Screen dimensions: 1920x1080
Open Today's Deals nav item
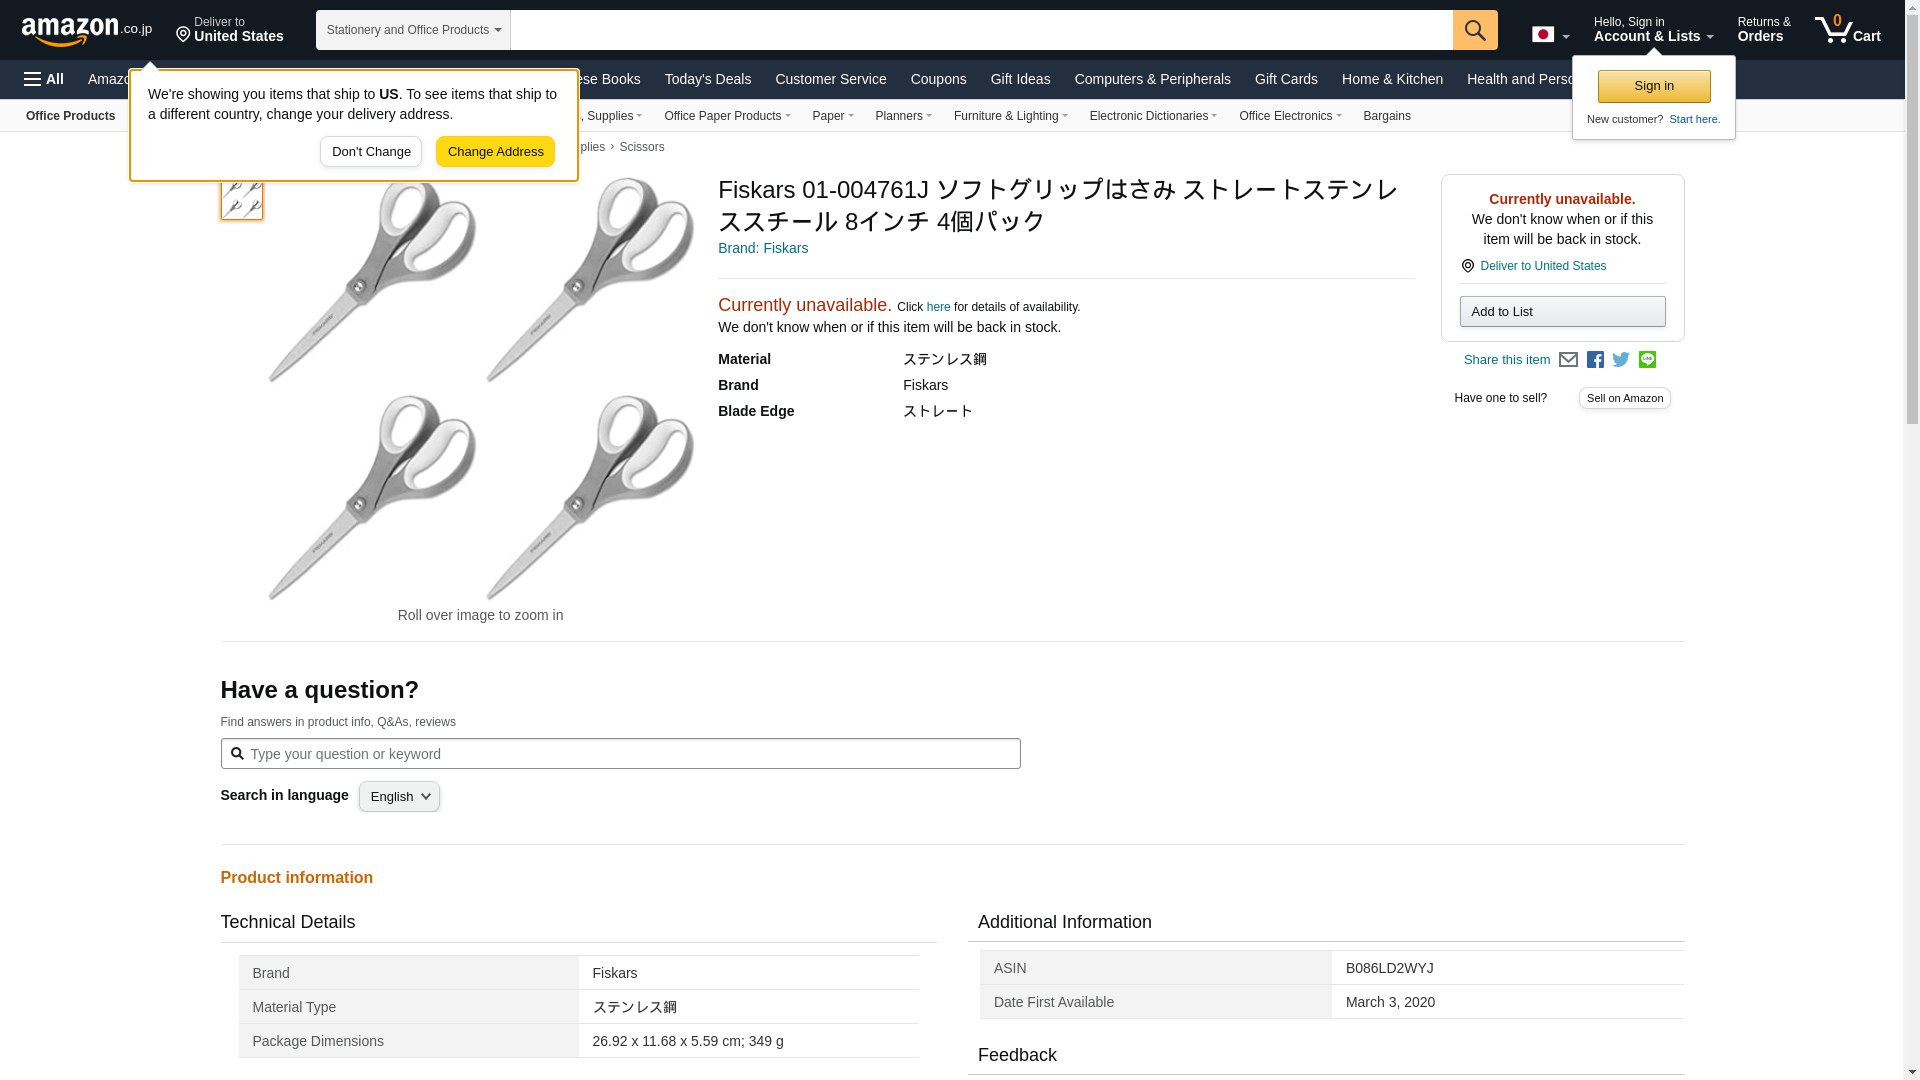[707, 79]
